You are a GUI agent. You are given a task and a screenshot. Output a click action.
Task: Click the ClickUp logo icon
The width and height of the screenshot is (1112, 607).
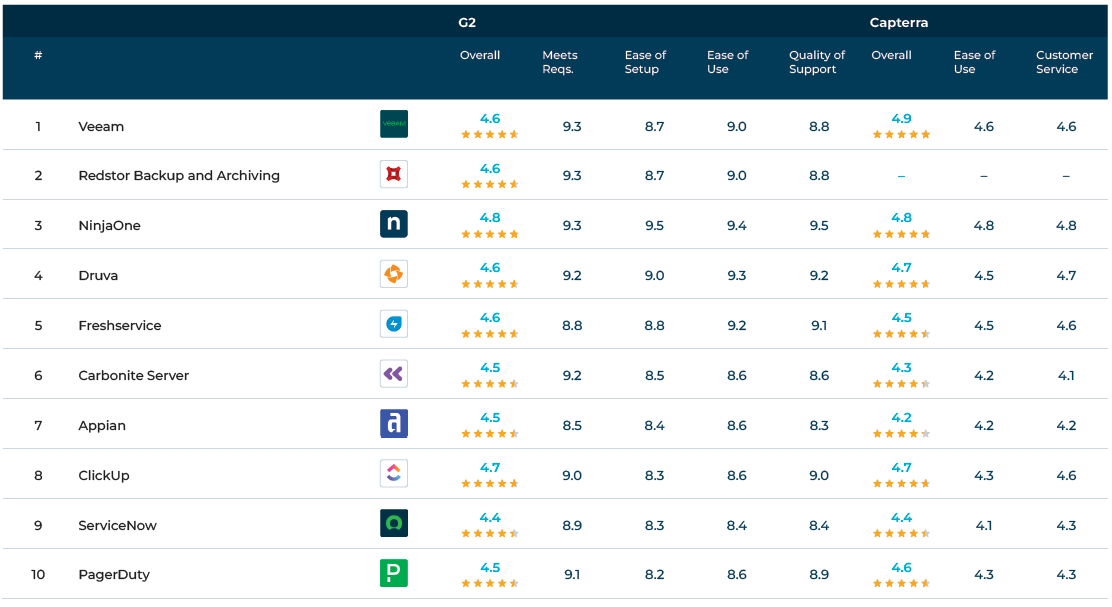[x=394, y=474]
